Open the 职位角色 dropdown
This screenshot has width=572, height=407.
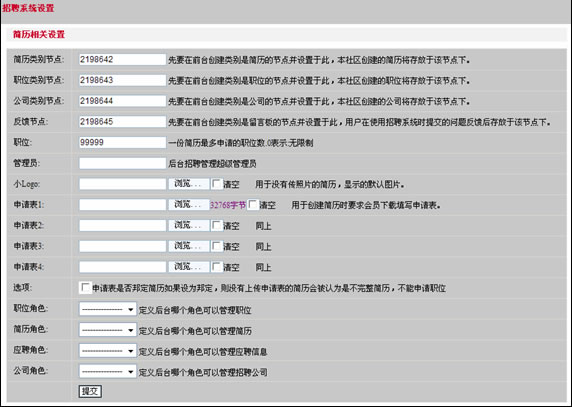pos(108,309)
